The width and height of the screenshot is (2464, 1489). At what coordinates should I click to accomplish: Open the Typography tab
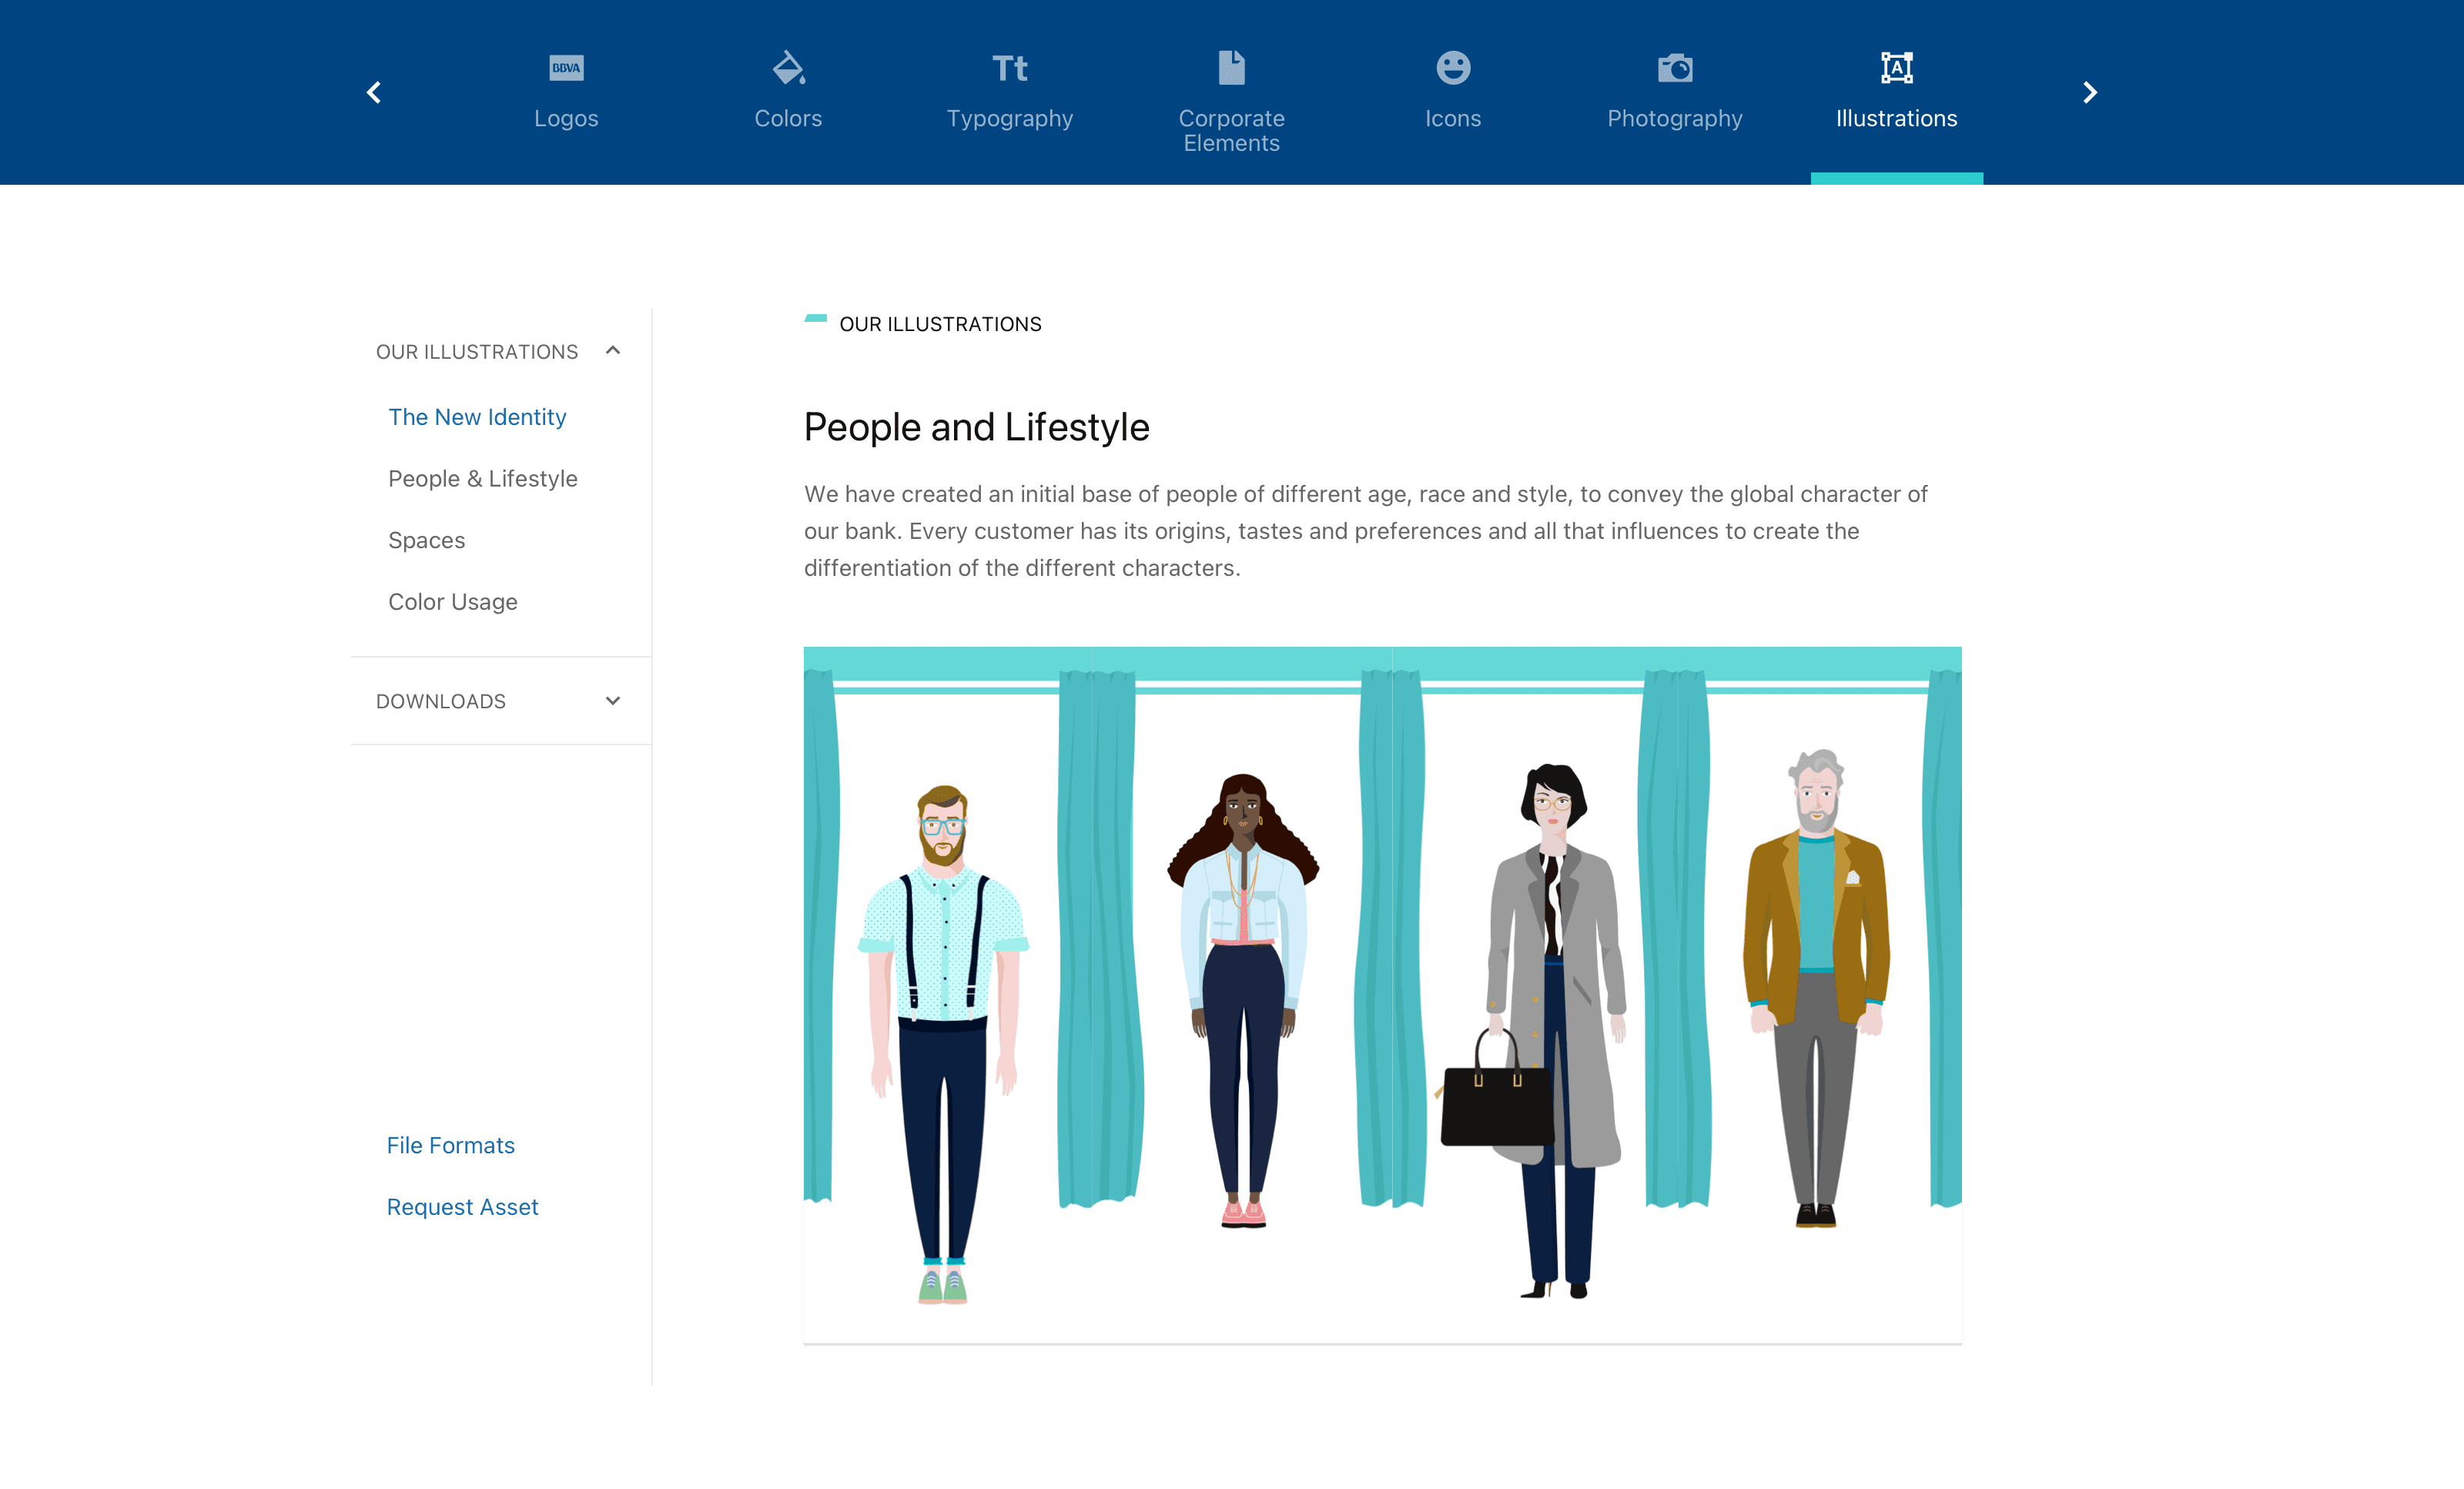tap(1010, 118)
